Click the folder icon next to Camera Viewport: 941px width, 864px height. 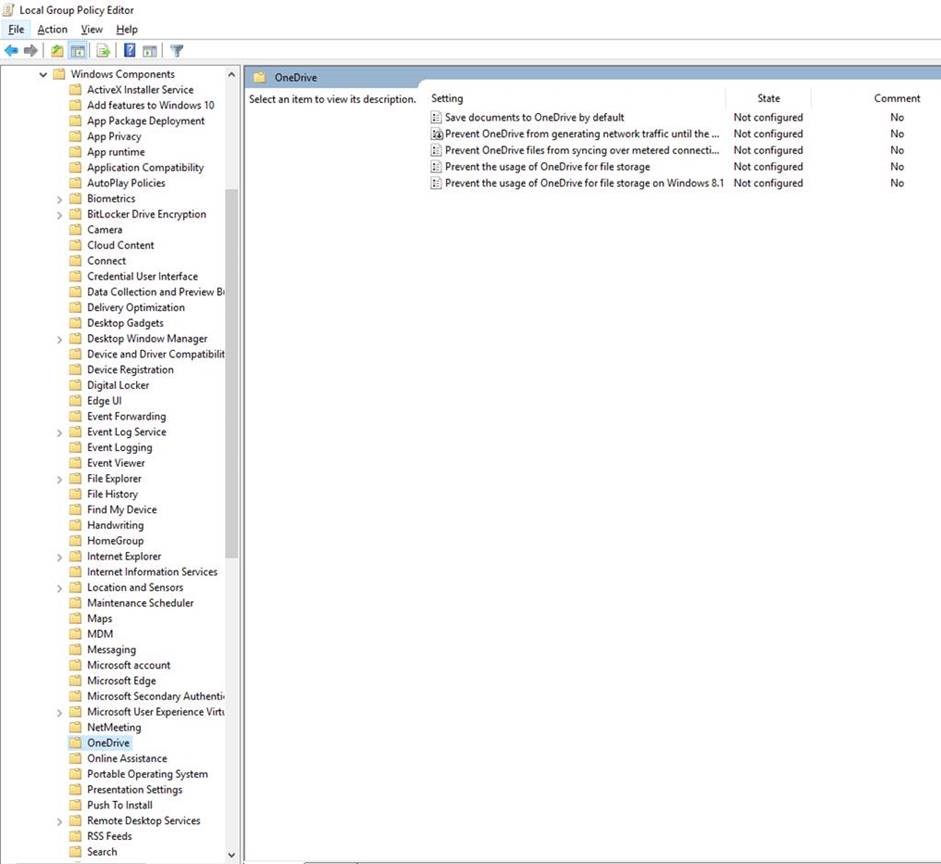75,230
